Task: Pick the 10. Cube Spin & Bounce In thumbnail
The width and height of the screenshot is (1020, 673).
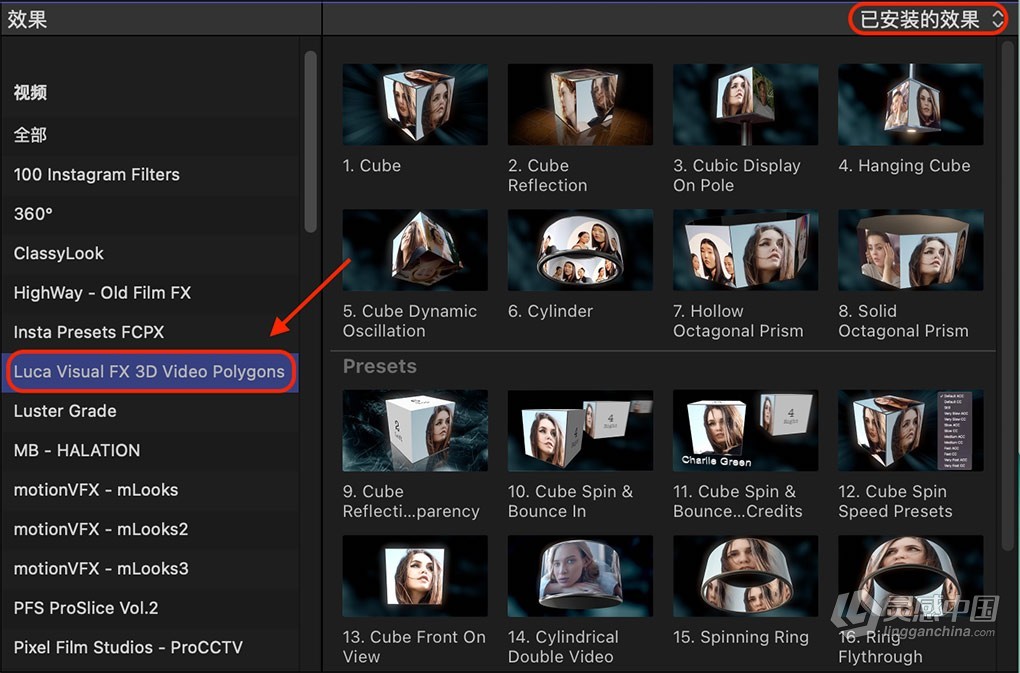Action: coord(580,430)
